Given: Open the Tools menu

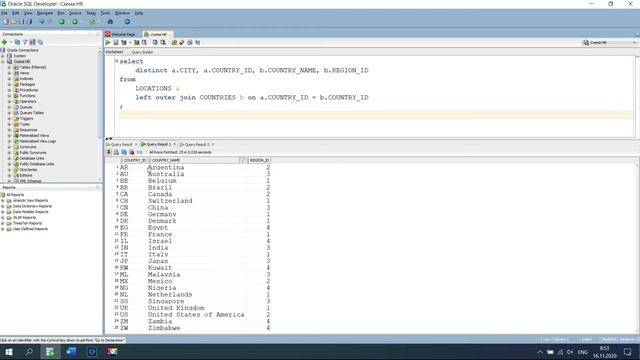Looking at the screenshot, I should (x=105, y=13).
